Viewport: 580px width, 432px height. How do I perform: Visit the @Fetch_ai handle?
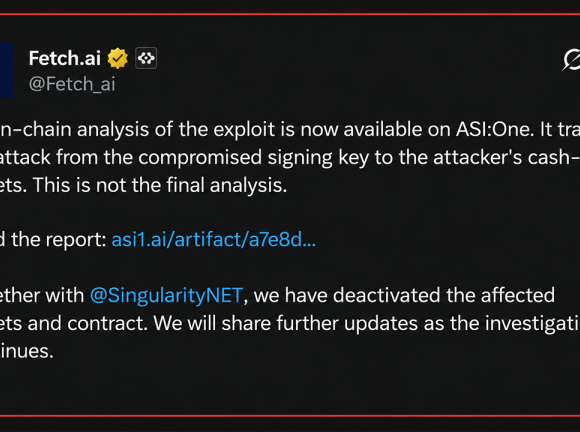[x=72, y=84]
